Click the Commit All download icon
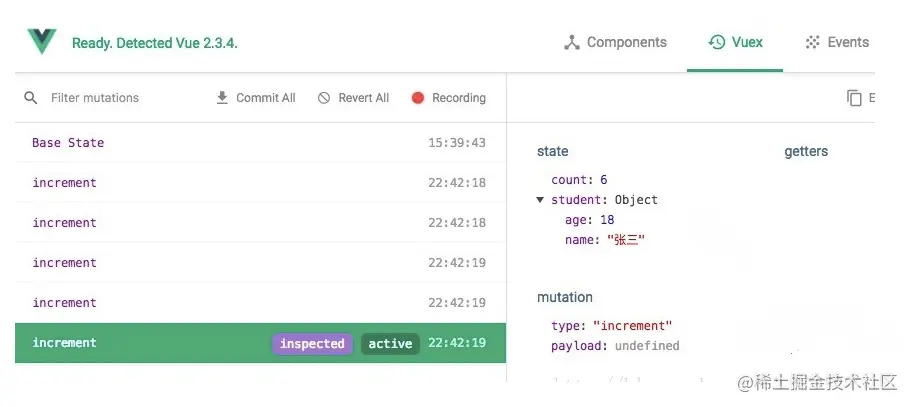This screenshot has width=912, height=407. [x=222, y=98]
